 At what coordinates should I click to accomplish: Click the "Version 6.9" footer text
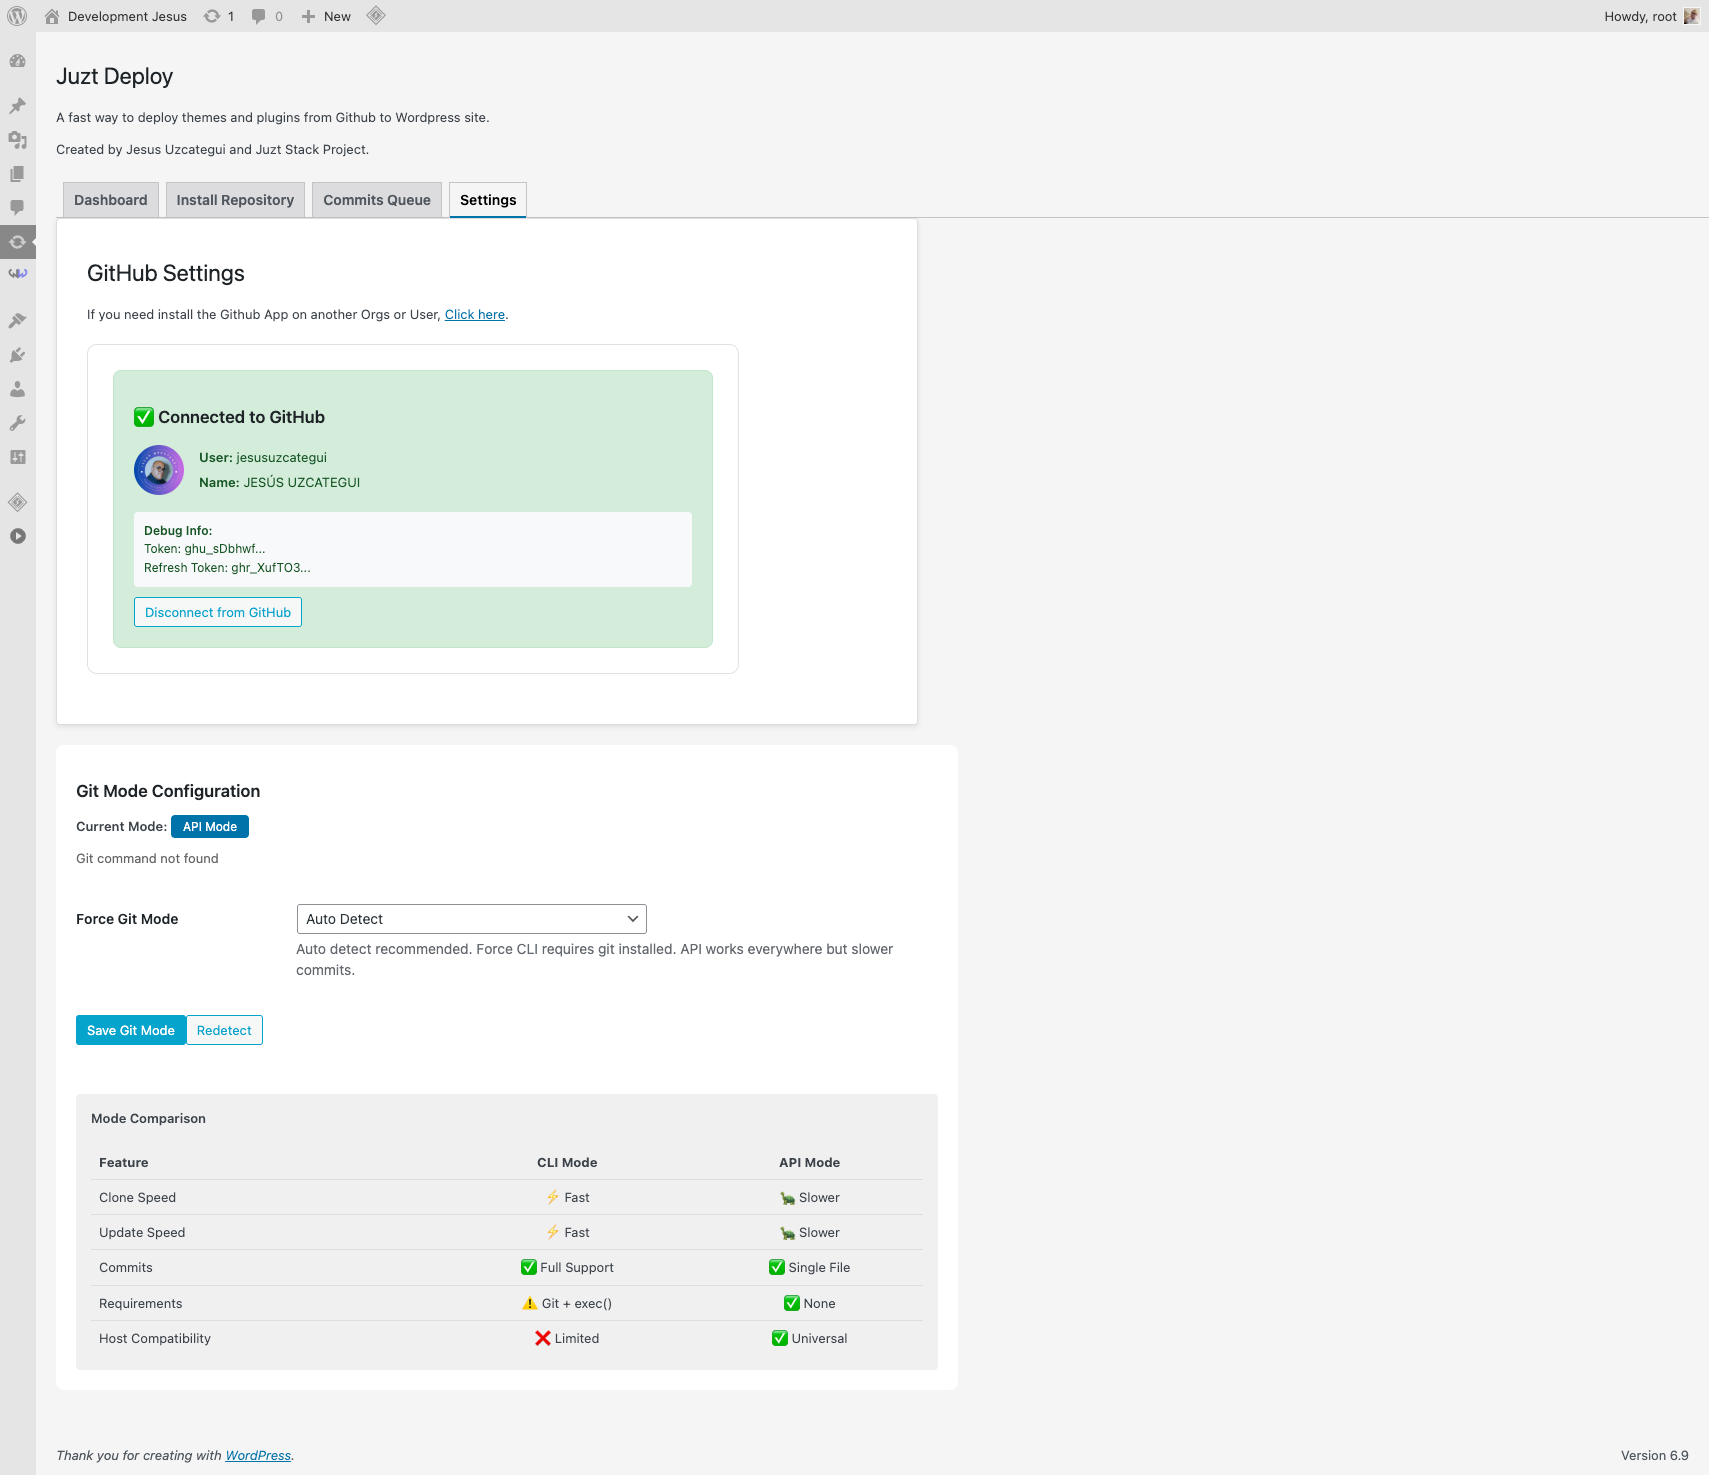1655,1456
